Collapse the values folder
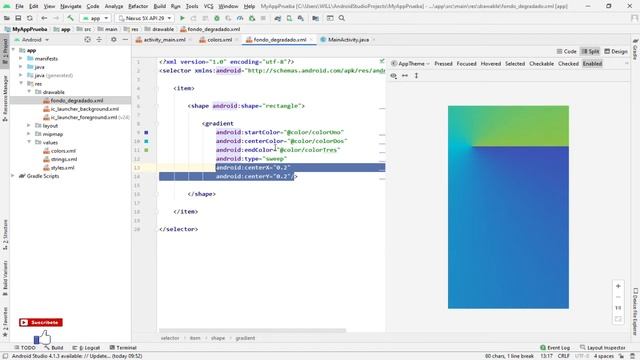 click(x=29, y=142)
